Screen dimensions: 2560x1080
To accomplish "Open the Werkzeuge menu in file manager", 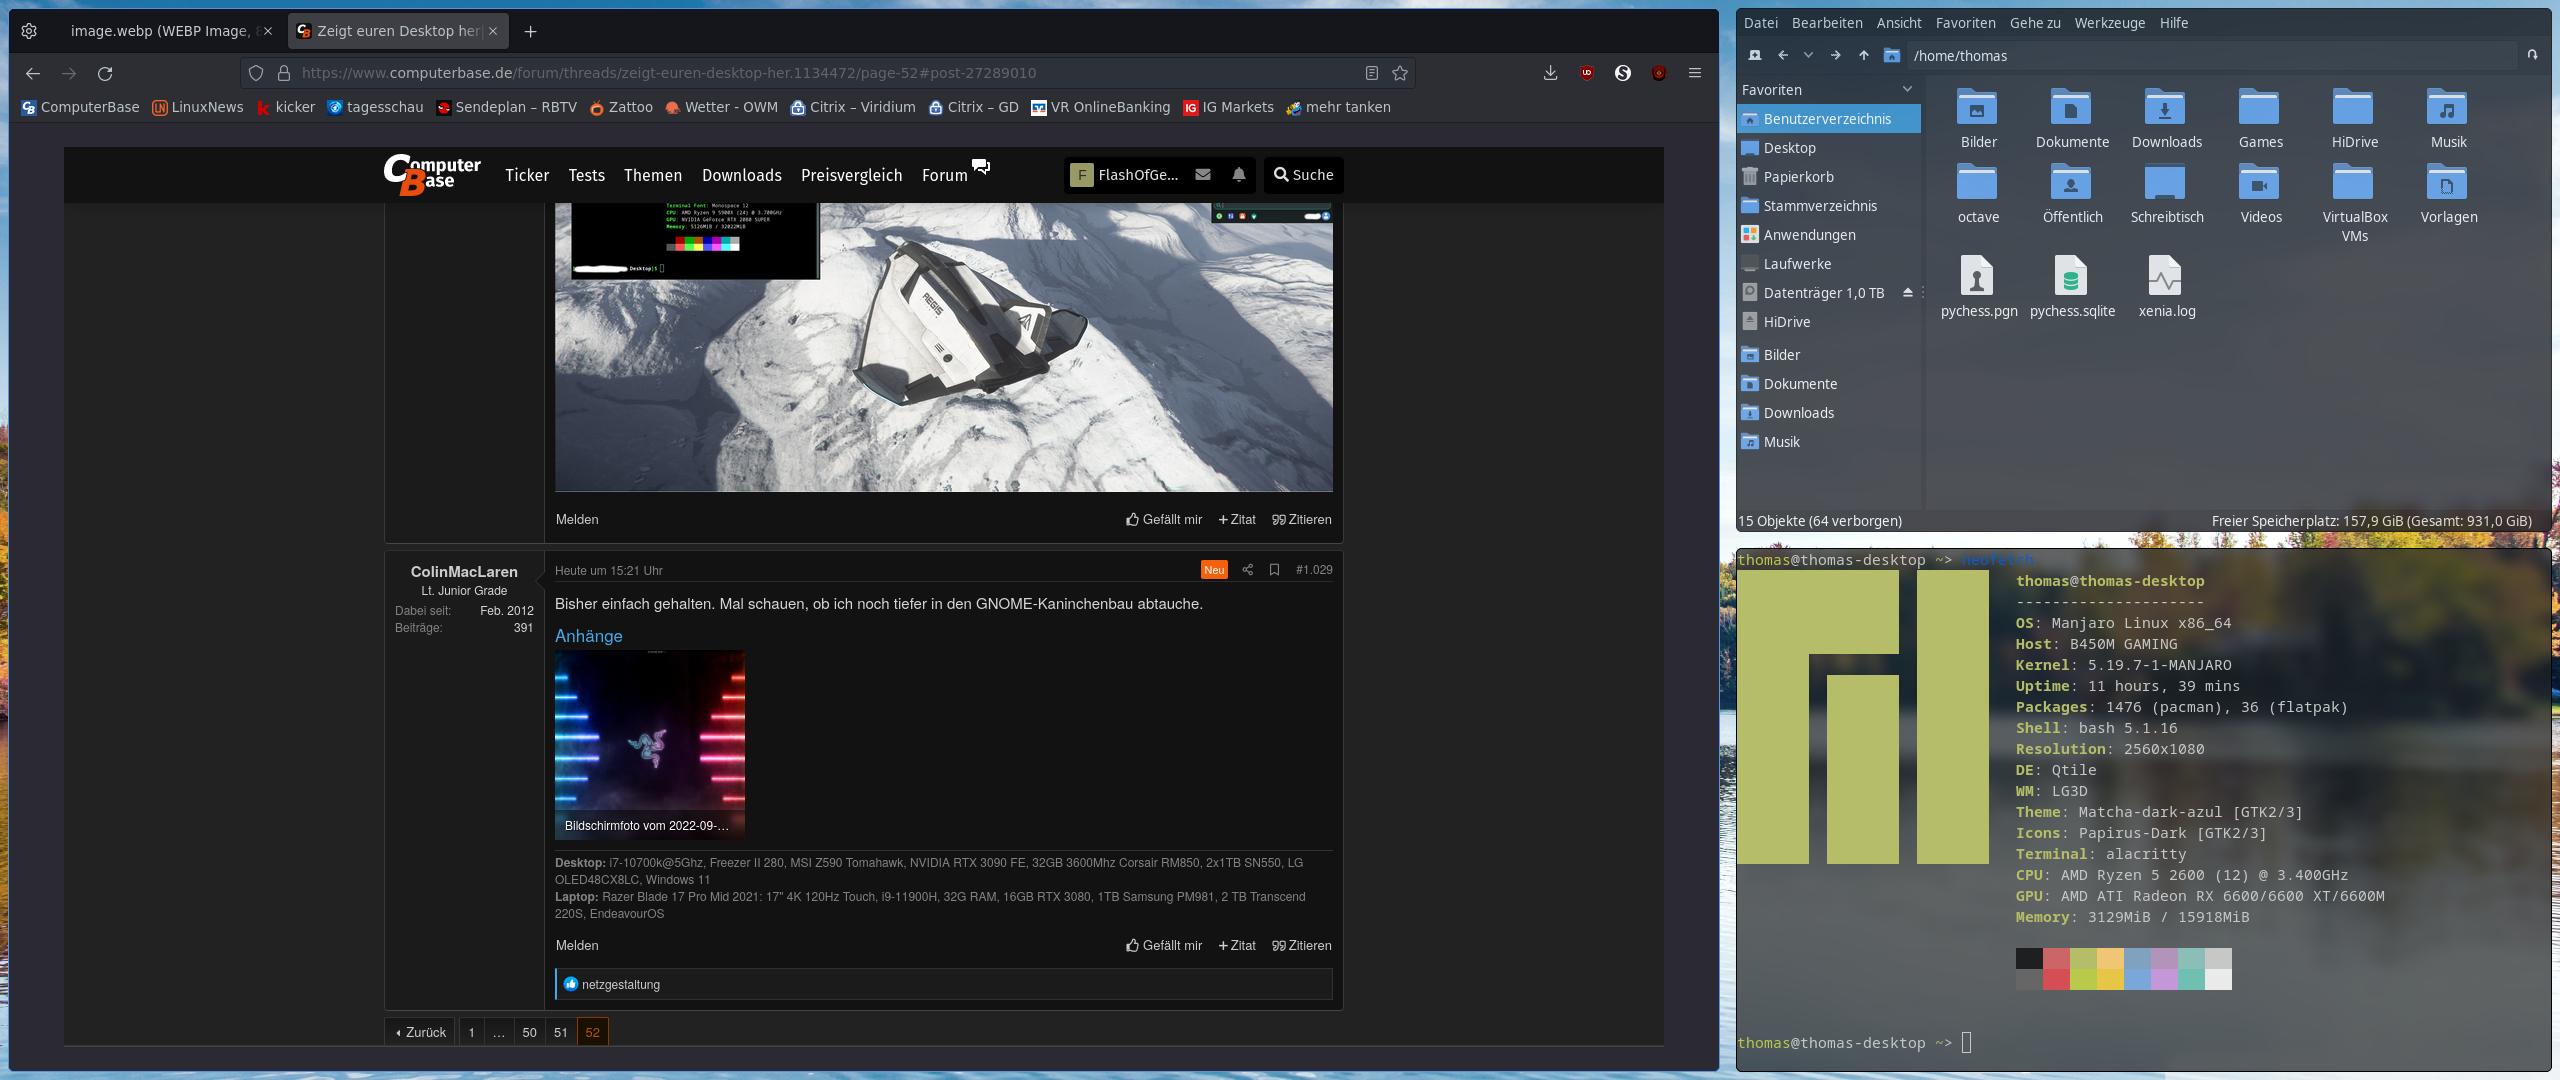I will tap(2110, 23).
